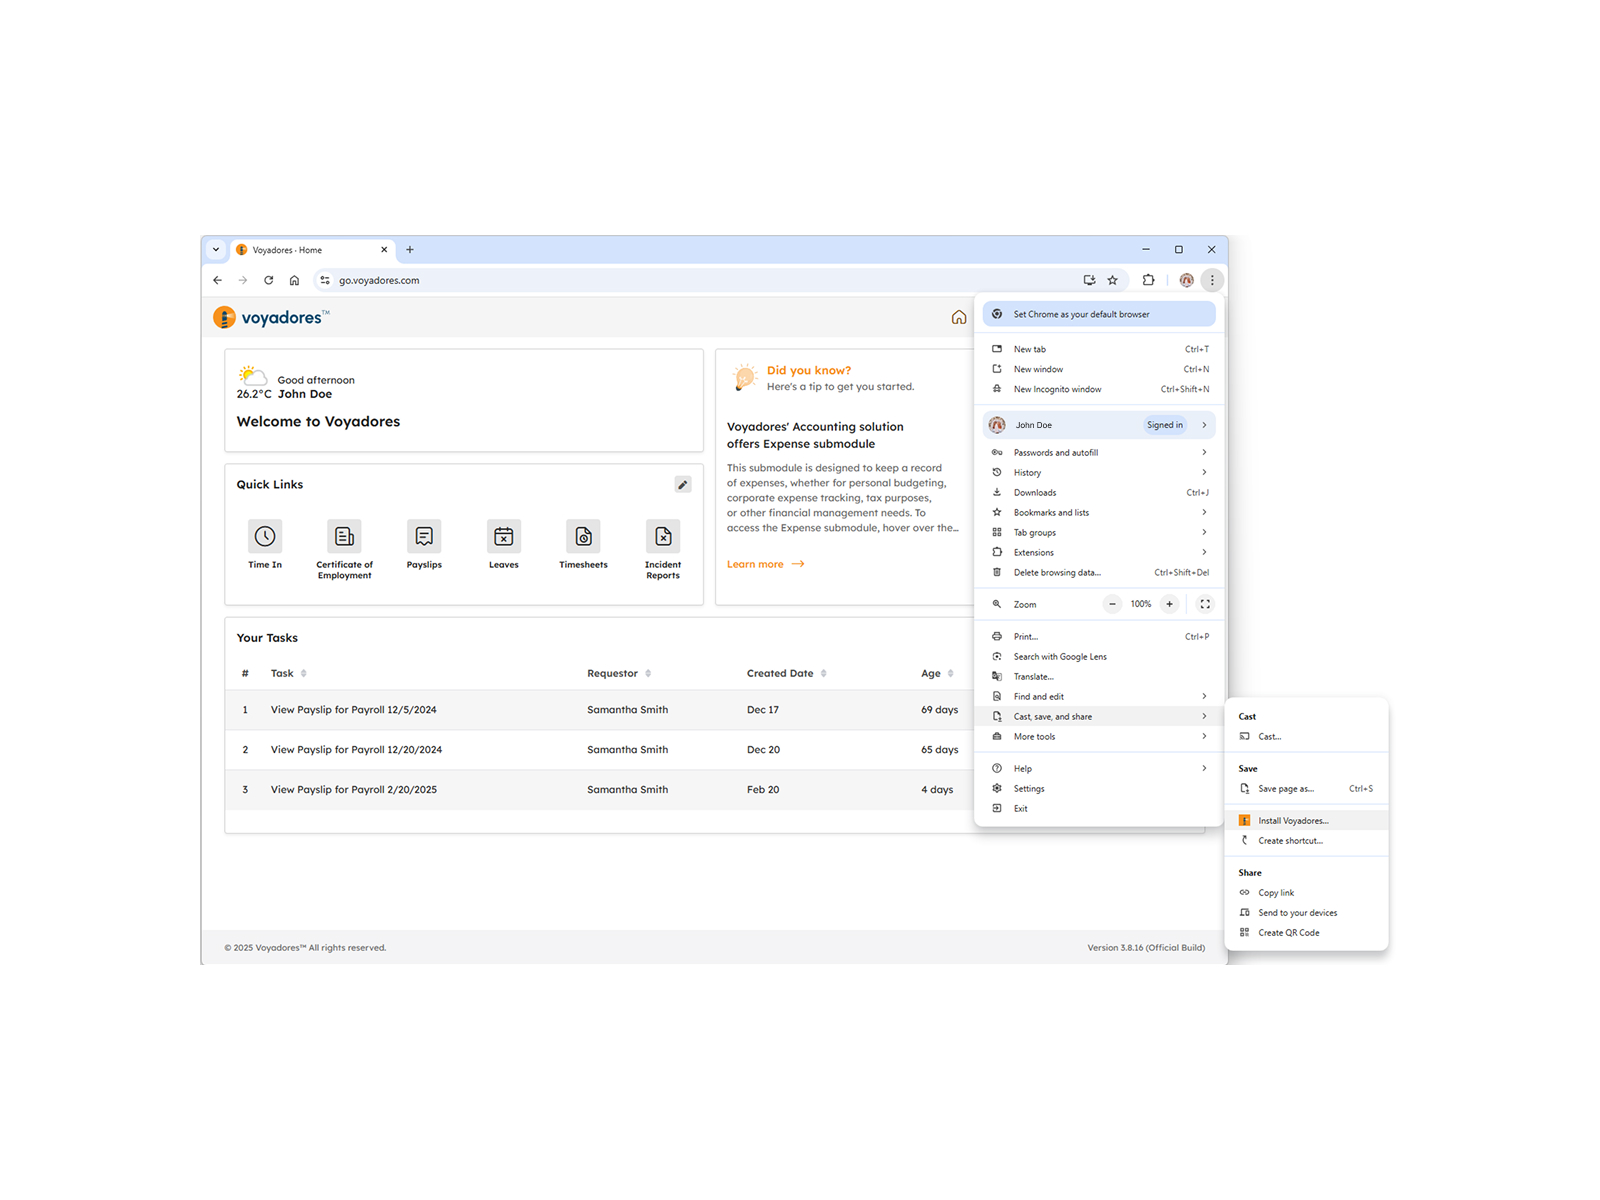Click the Voyadores logo
This screenshot has height=1200, width=1600.
click(x=271, y=317)
